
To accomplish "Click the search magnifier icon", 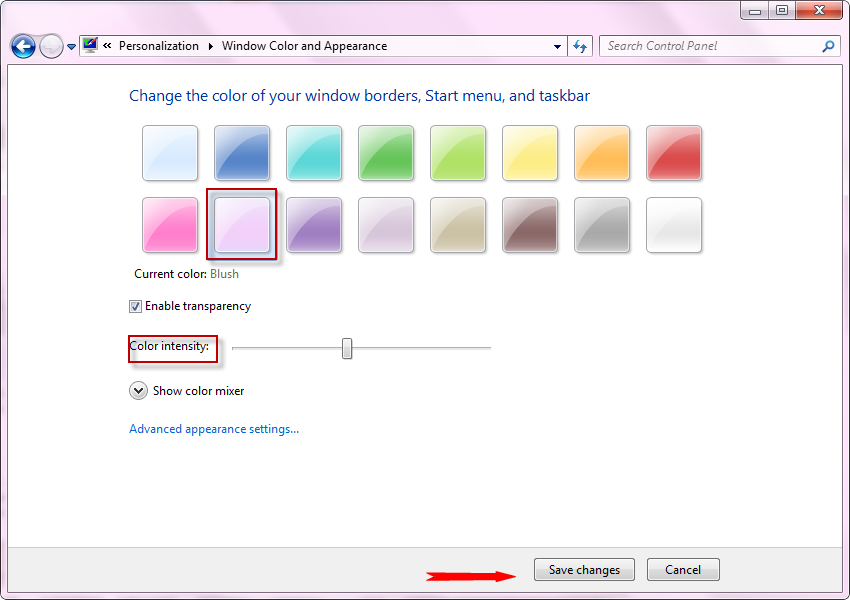I will [x=828, y=47].
